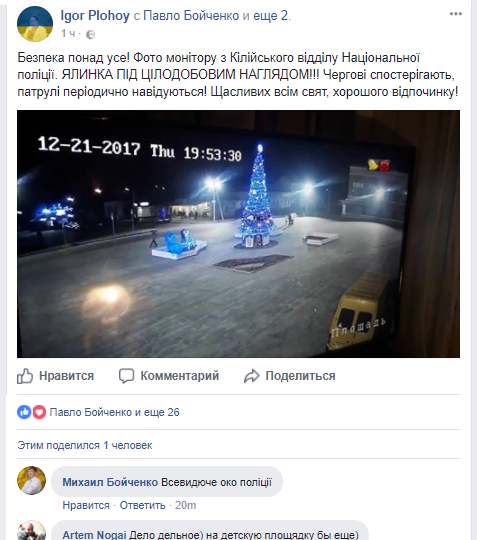The height and width of the screenshot is (540, 477).
Task: Click the public globe privacy icon
Action: (90, 34)
